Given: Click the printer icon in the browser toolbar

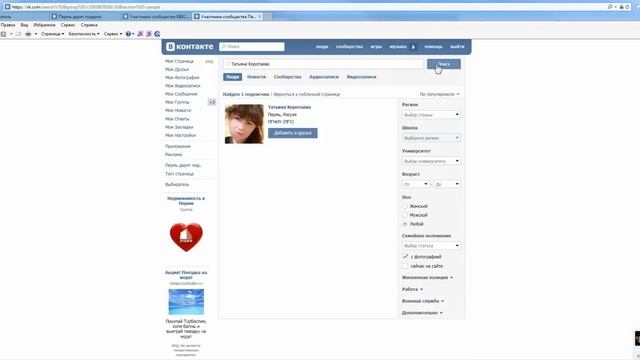Looking at the screenshot, I should 28,34.
